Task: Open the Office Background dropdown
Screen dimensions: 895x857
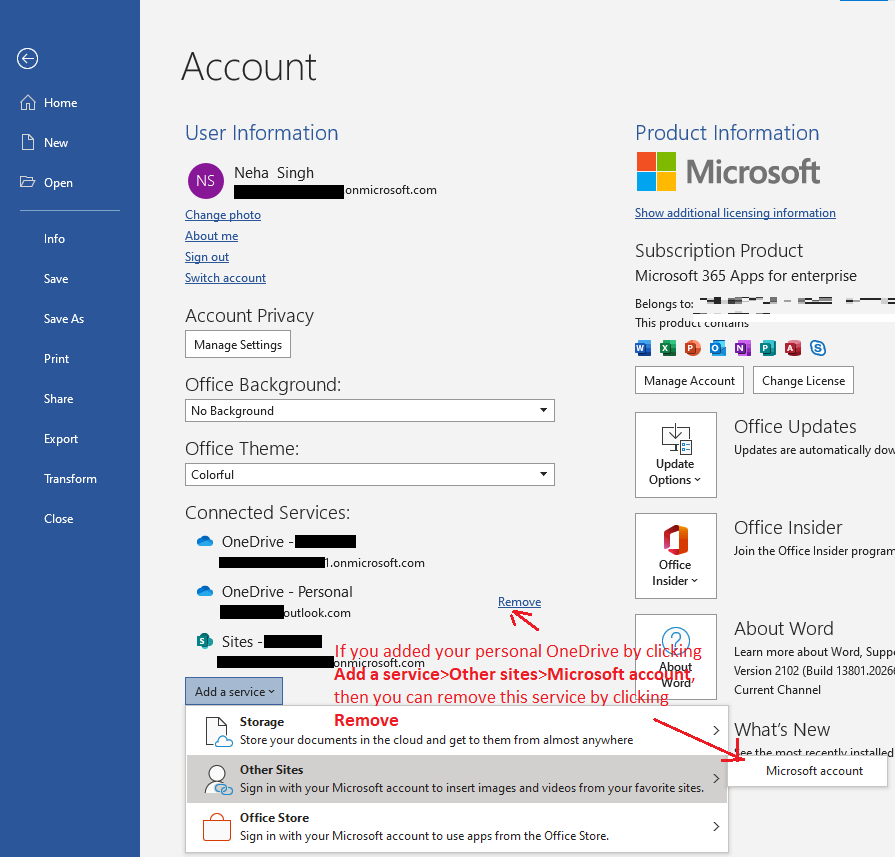Action: [x=370, y=411]
